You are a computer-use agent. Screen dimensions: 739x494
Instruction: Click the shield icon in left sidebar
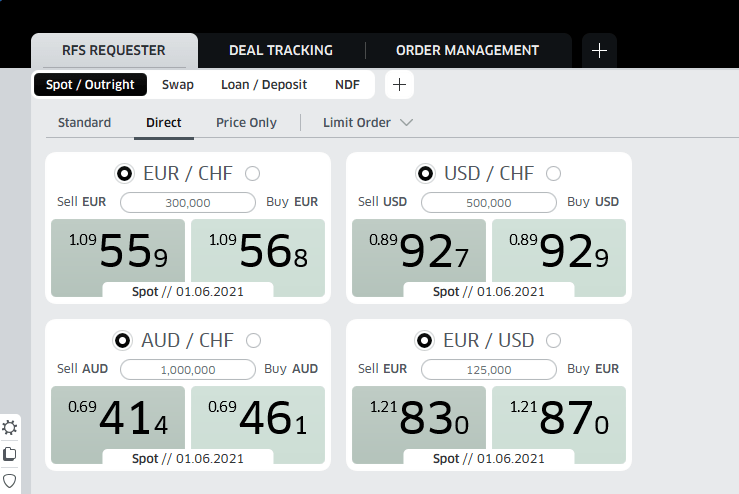click(x=10, y=480)
